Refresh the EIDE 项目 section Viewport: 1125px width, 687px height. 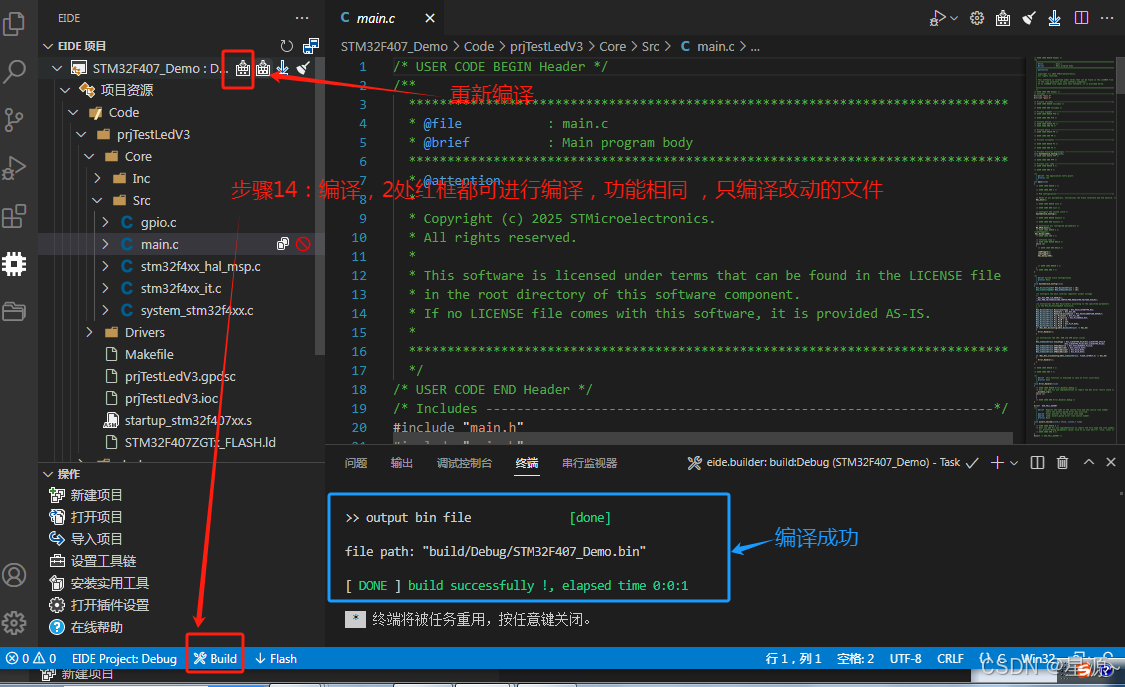(286, 46)
